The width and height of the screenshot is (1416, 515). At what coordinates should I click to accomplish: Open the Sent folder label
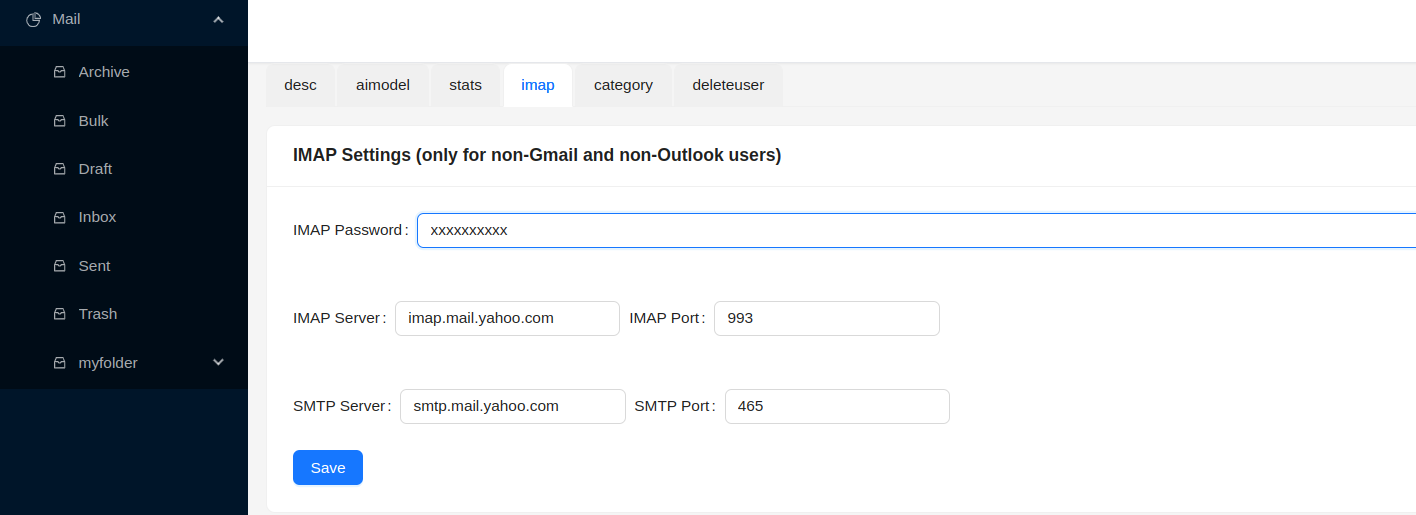click(95, 266)
